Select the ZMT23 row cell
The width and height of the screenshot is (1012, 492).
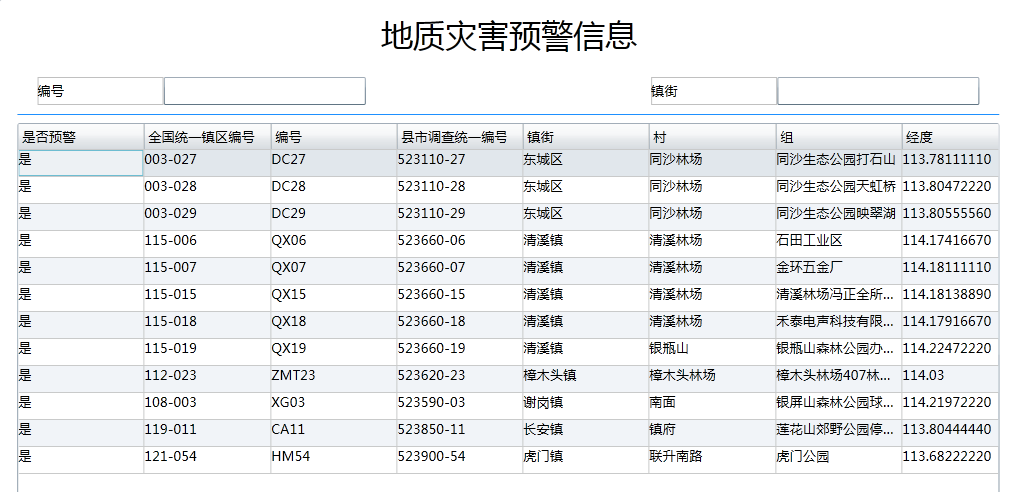(334, 380)
